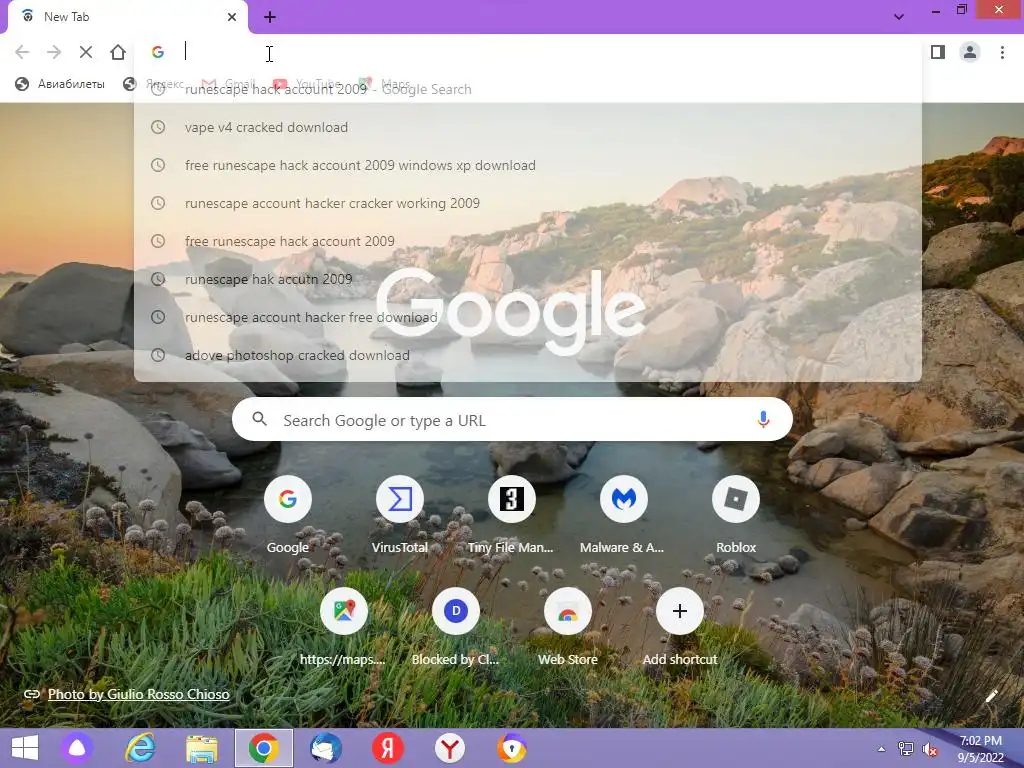Open the side panel icon
This screenshot has width=1024, height=768.
[938, 52]
